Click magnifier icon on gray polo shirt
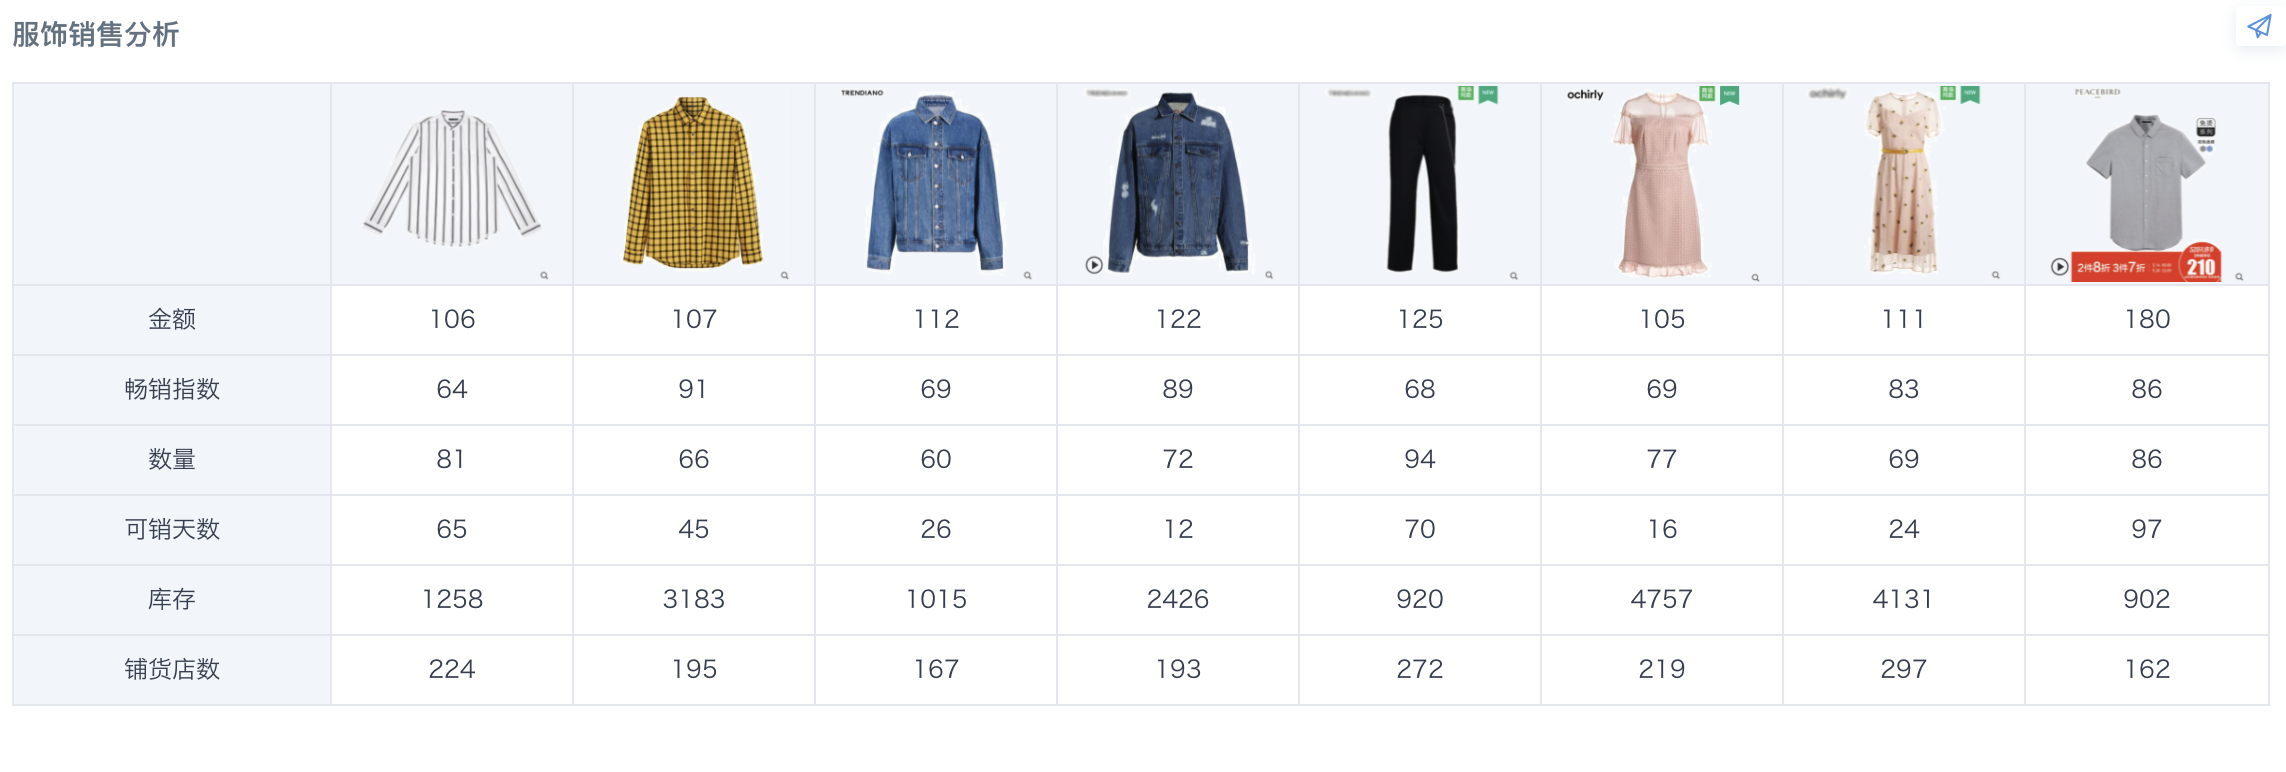The height and width of the screenshot is (772, 2286). [2239, 277]
